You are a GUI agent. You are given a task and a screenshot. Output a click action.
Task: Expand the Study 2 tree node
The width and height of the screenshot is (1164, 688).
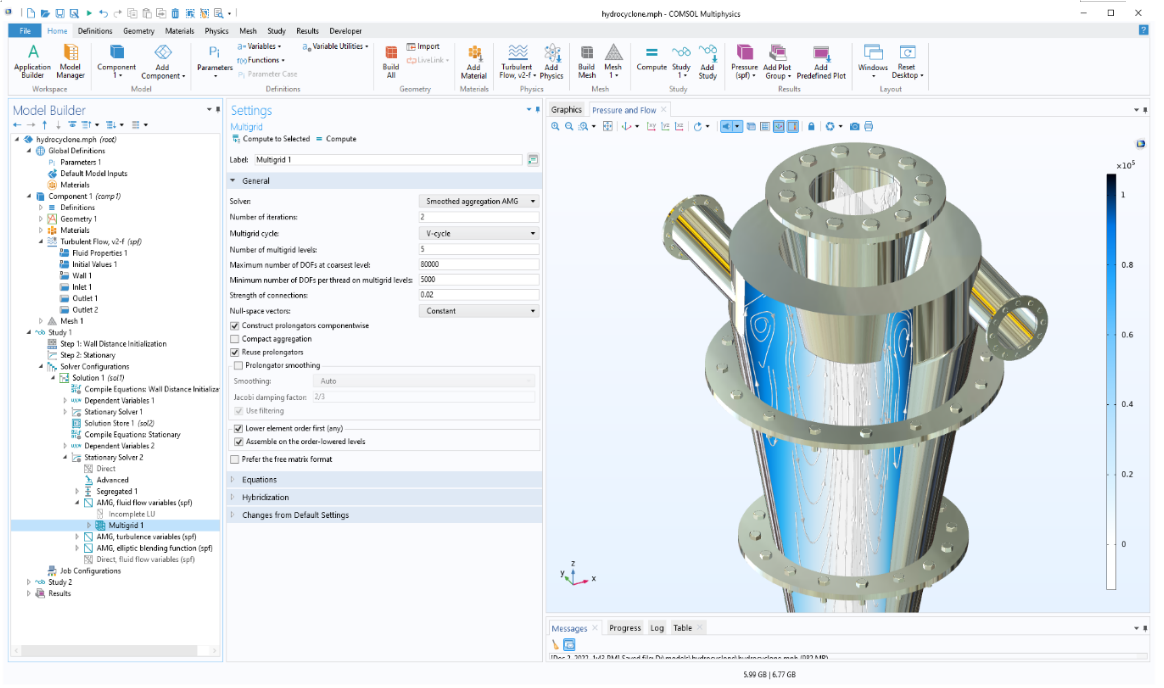pos(29,583)
